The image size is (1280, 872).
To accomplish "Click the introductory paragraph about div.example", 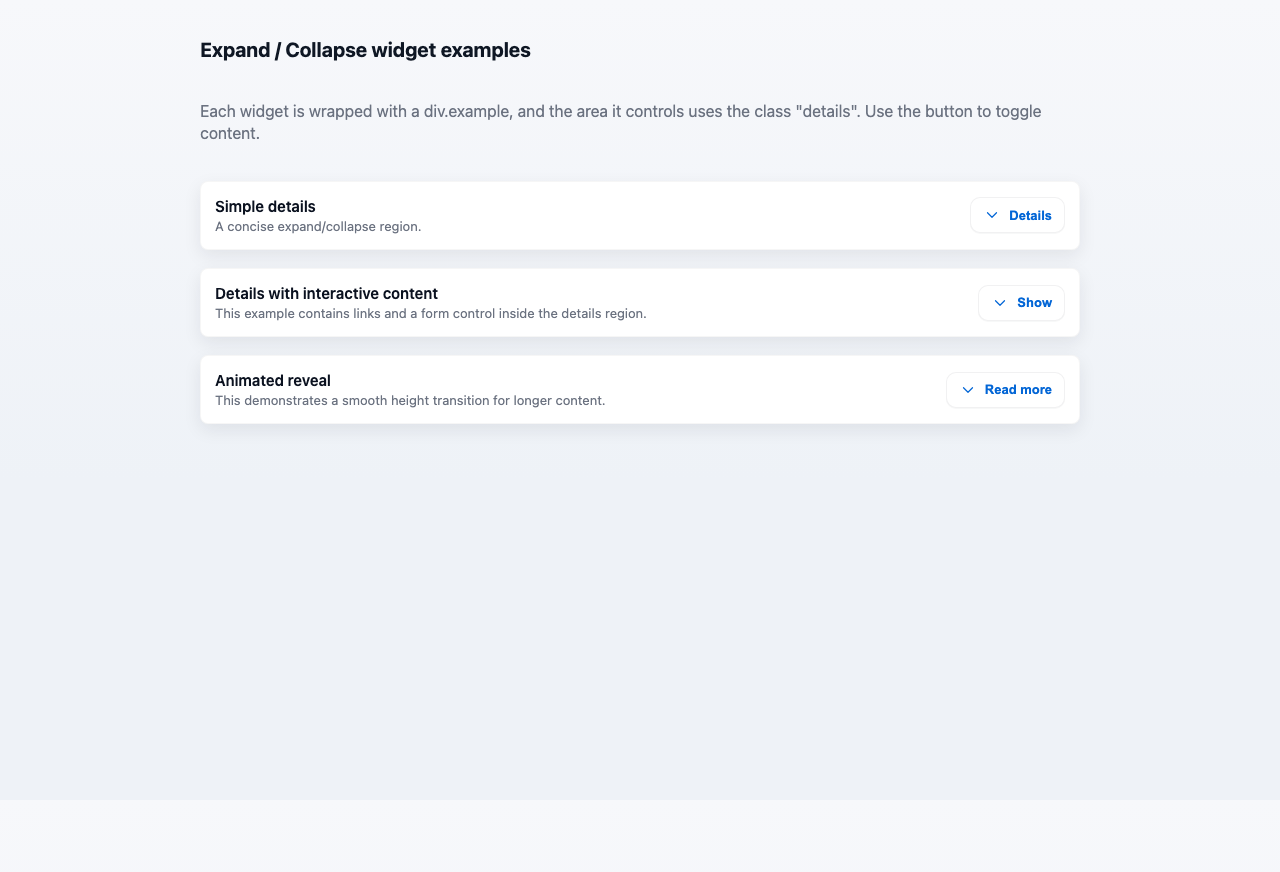I will (x=620, y=122).
